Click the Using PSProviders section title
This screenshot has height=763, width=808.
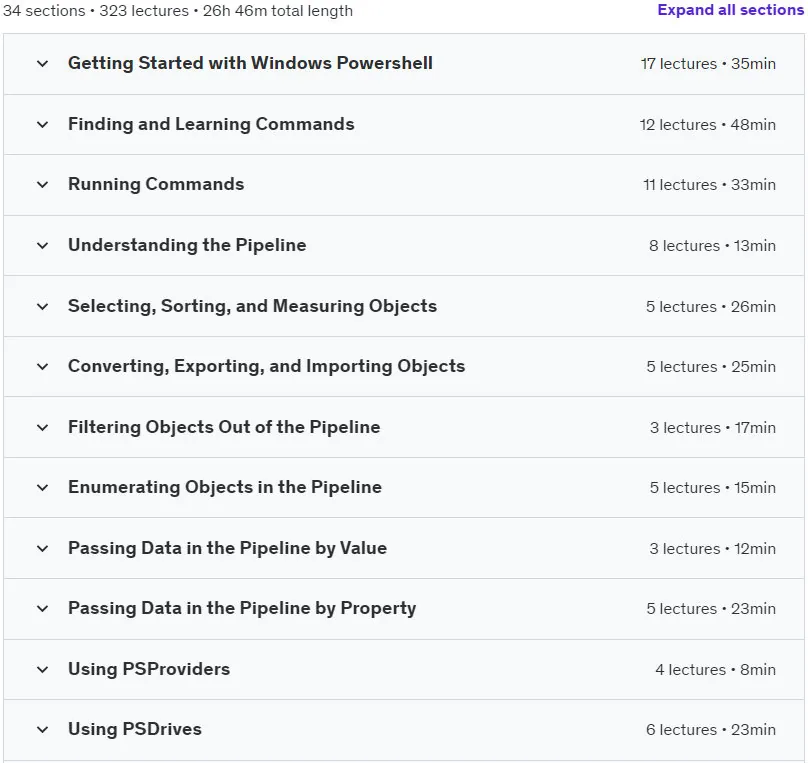coord(149,669)
